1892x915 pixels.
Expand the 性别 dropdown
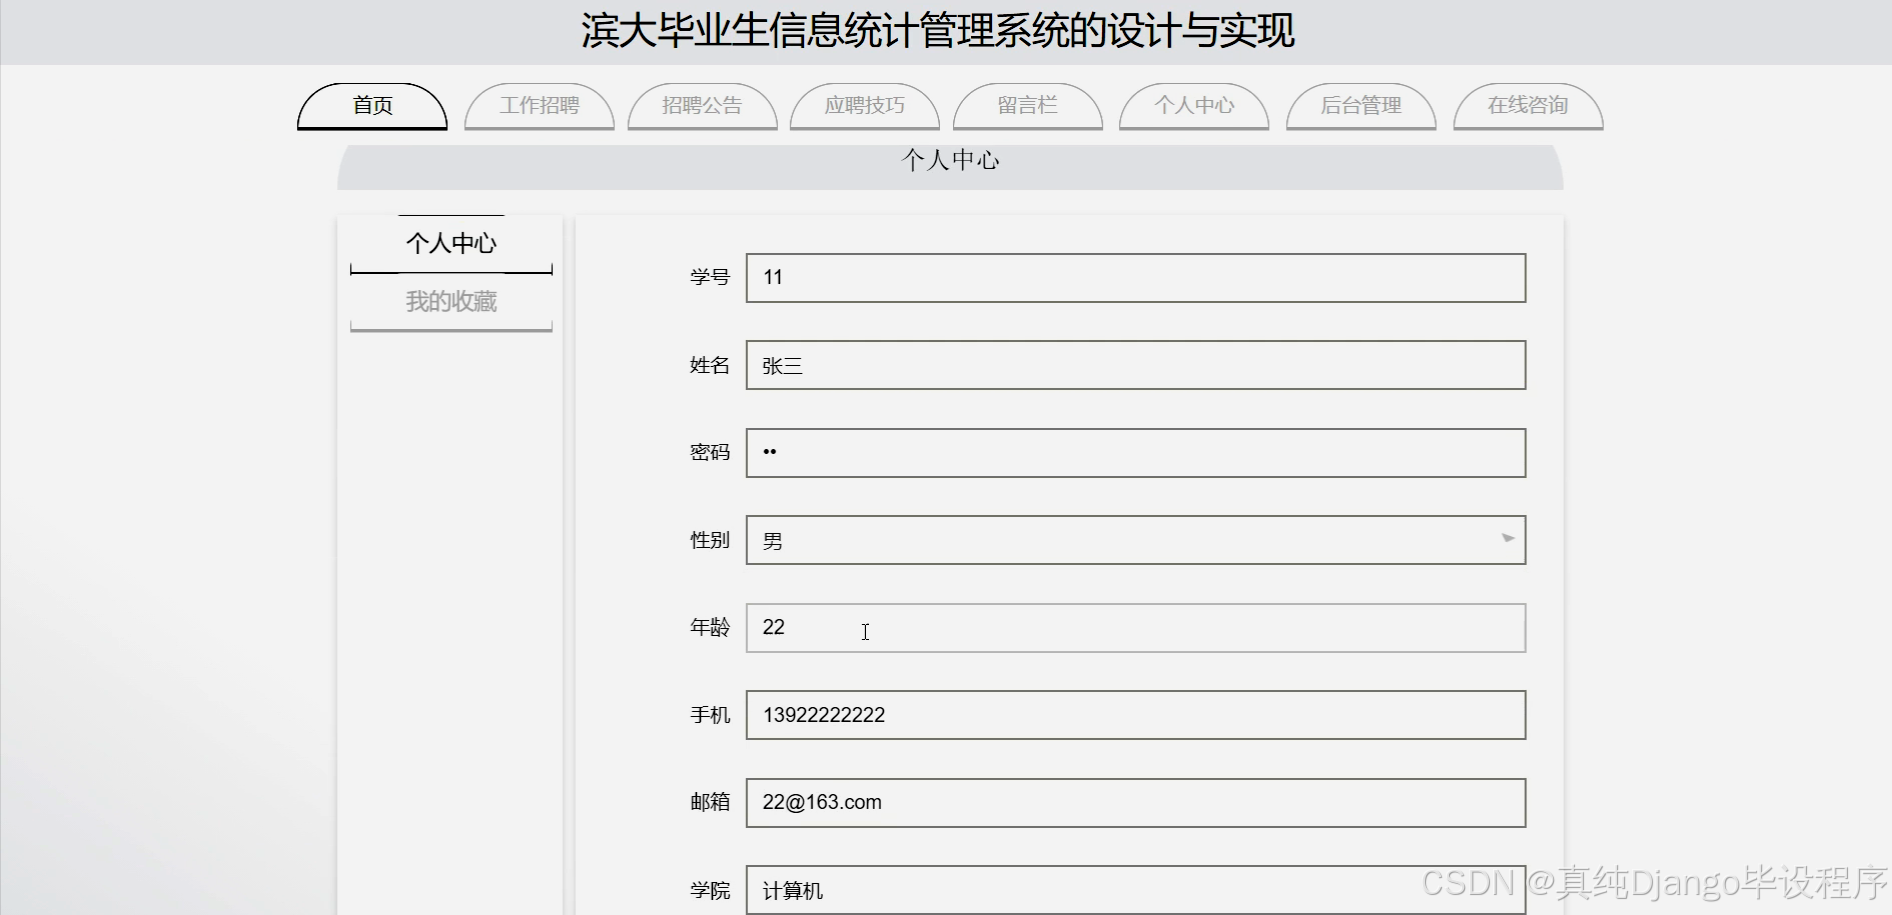[x=1135, y=540]
